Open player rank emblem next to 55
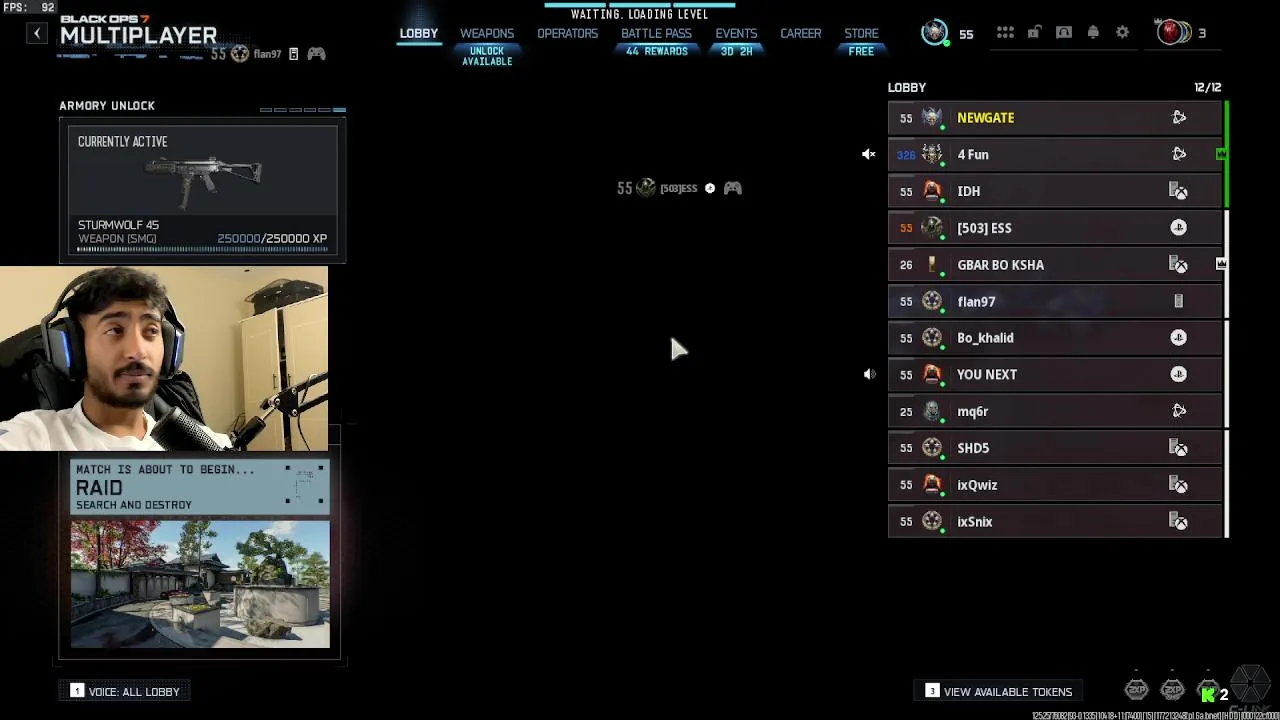 point(934,33)
